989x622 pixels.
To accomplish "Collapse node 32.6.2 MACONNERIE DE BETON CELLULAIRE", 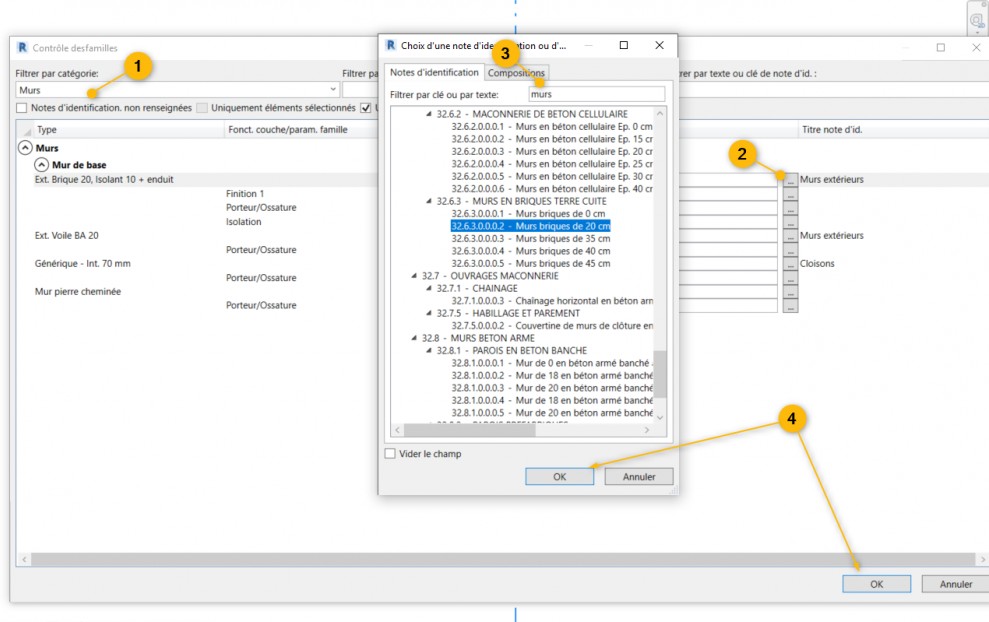I will (429, 114).
